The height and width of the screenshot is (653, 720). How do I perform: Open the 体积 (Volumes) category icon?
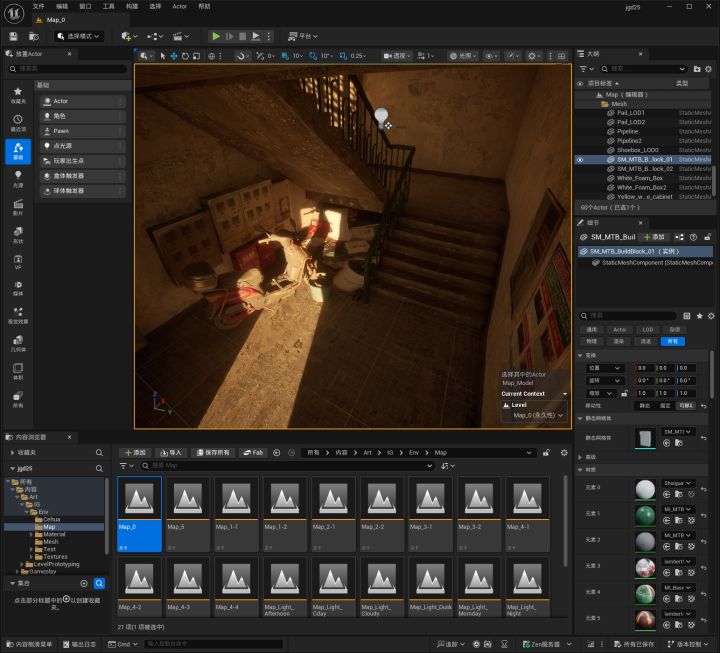pos(18,370)
